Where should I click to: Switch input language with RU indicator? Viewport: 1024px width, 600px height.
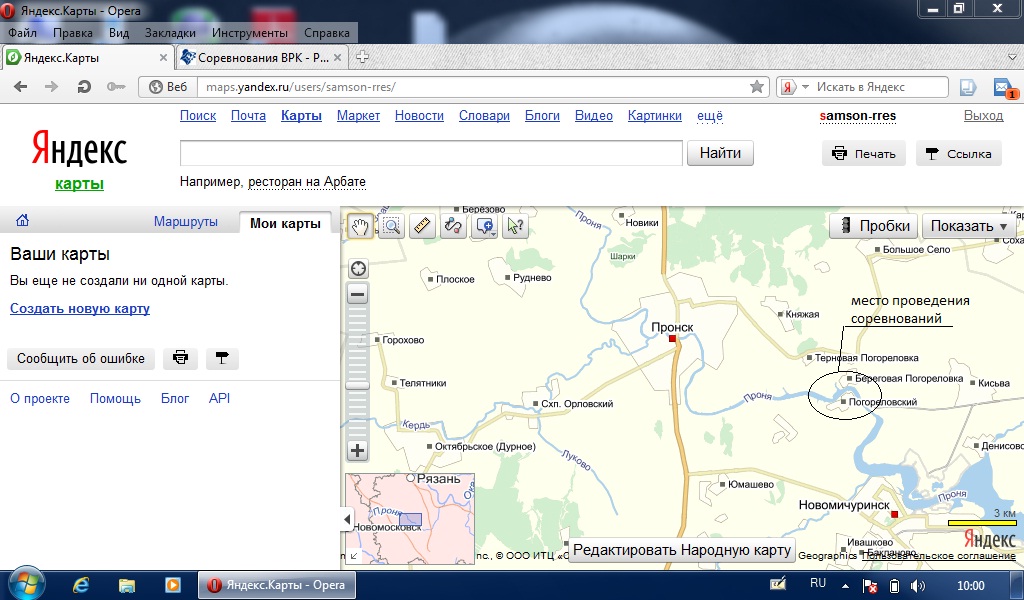click(818, 584)
